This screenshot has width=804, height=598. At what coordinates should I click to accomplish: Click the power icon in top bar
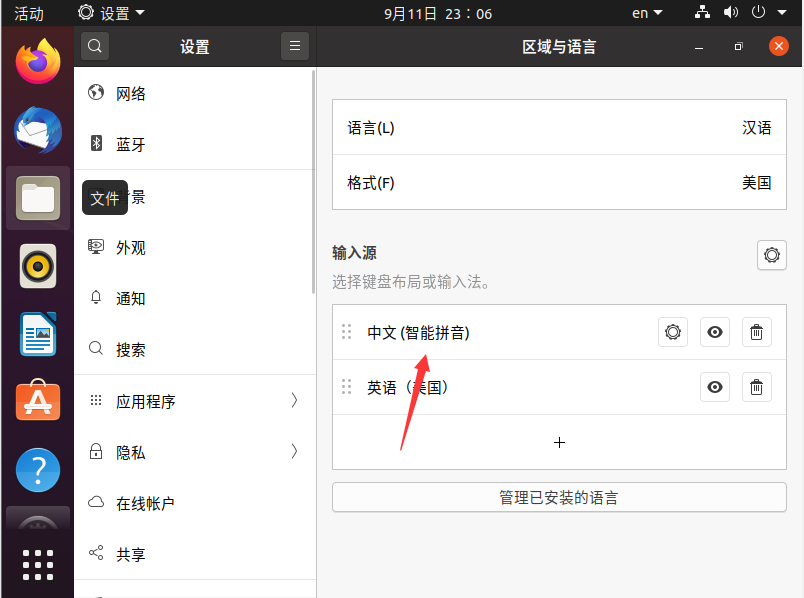point(758,12)
